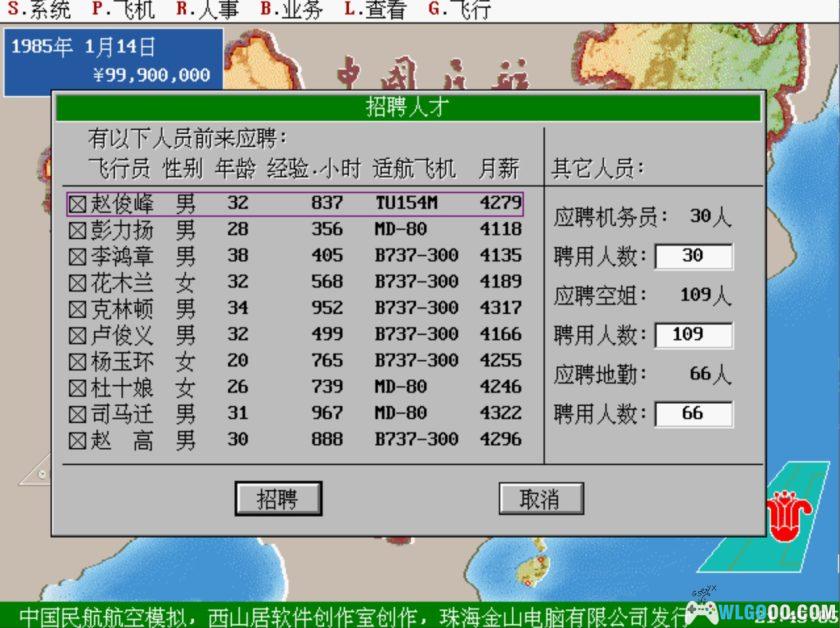This screenshot has height=628, width=840.
Task: Click the 机务员 hire count field
Action: click(694, 256)
